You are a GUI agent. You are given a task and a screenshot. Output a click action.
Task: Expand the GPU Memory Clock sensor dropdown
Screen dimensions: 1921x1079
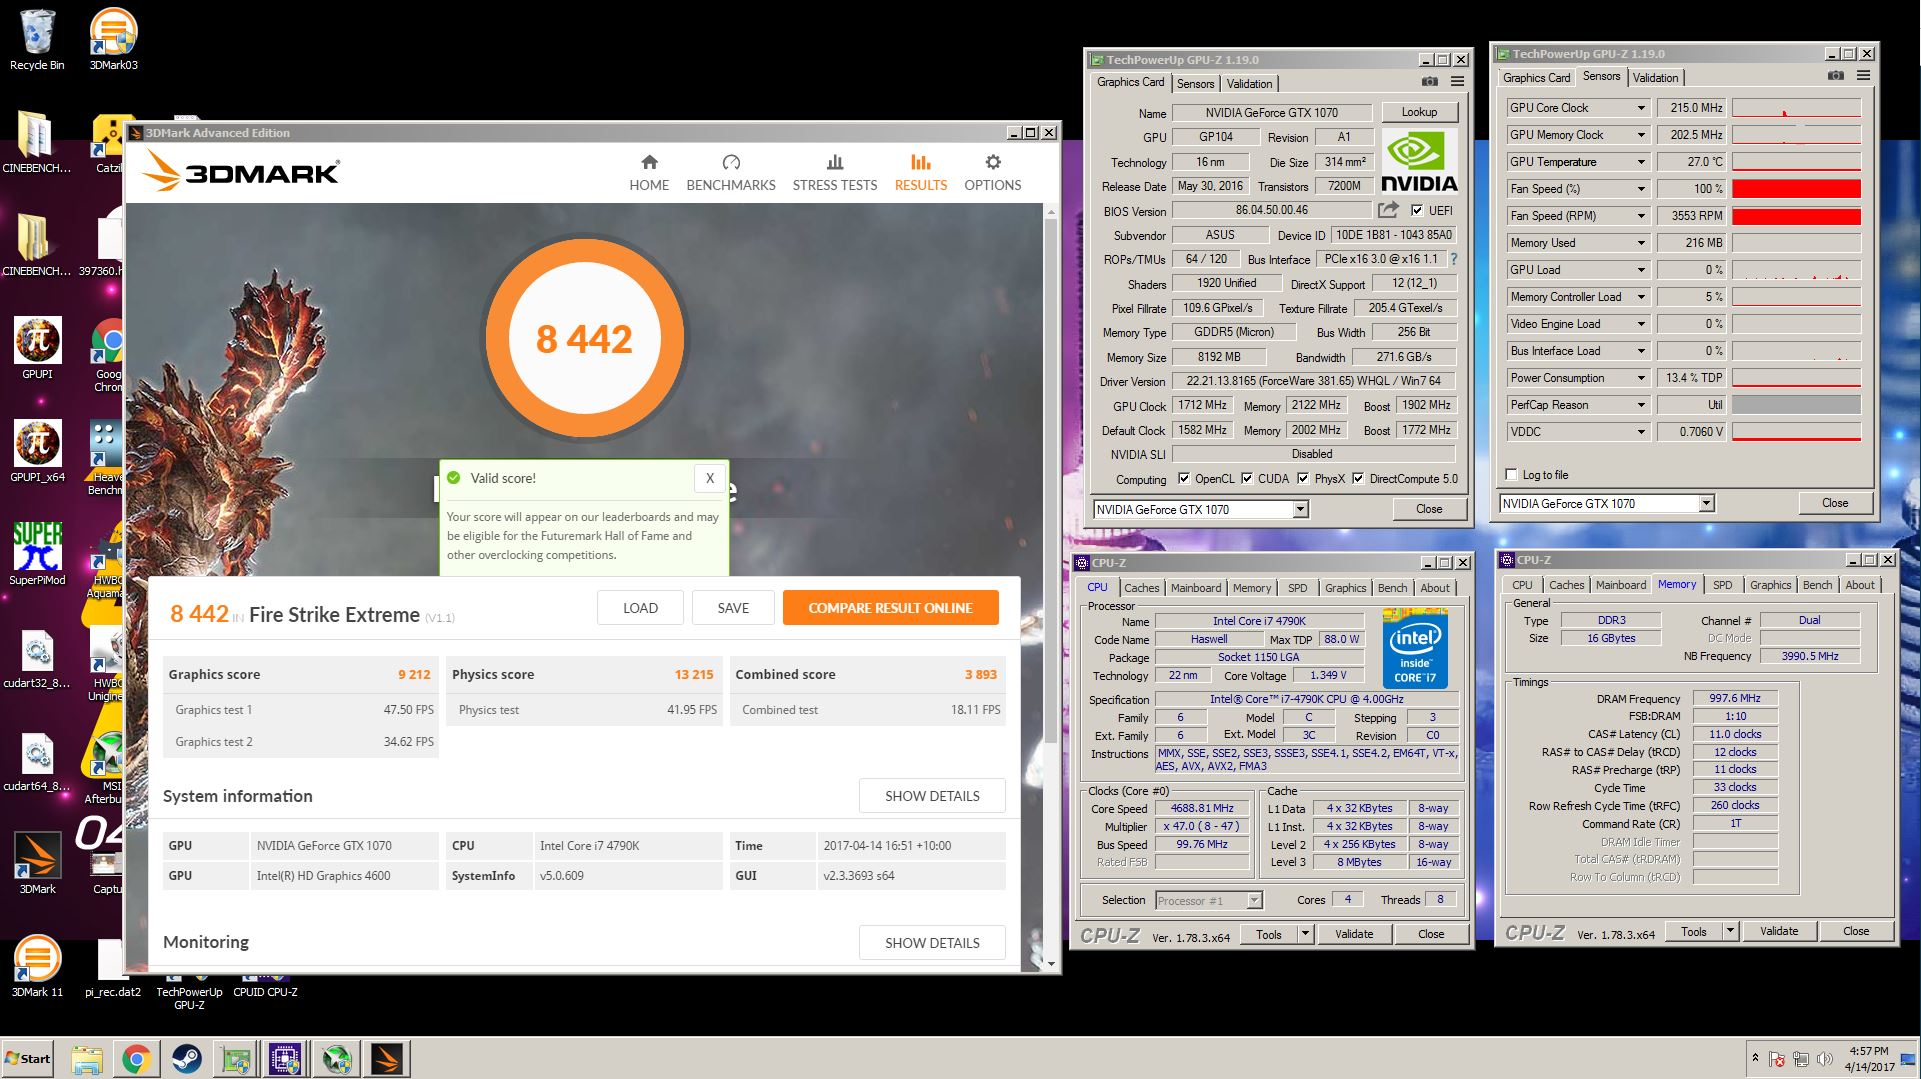tap(1640, 135)
